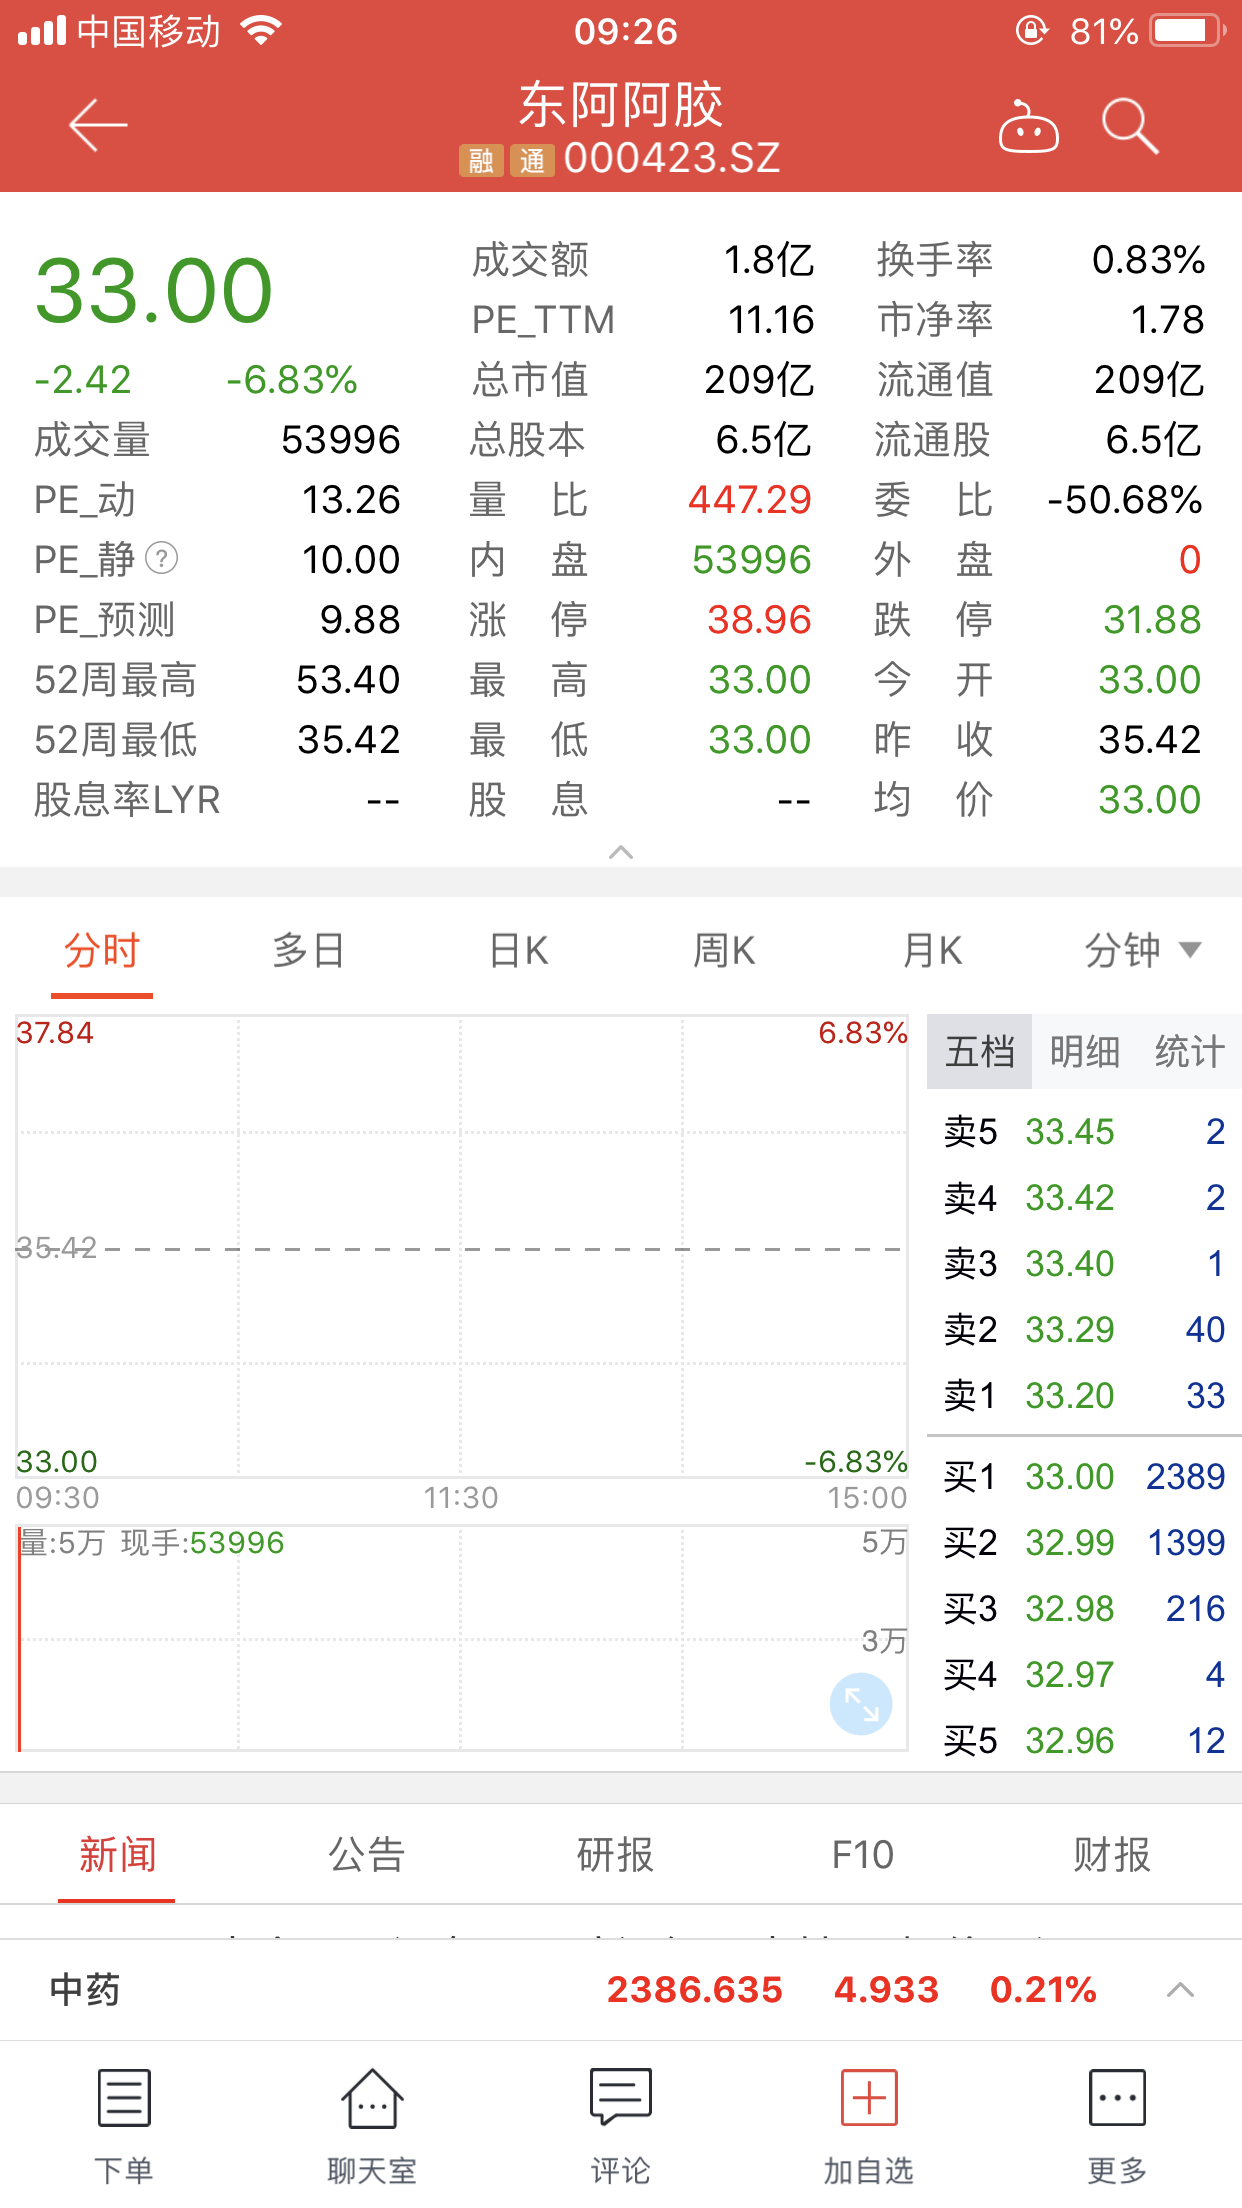This screenshot has width=1242, height=2208.
Task: Tap the 通 connect badge
Action: (532, 160)
